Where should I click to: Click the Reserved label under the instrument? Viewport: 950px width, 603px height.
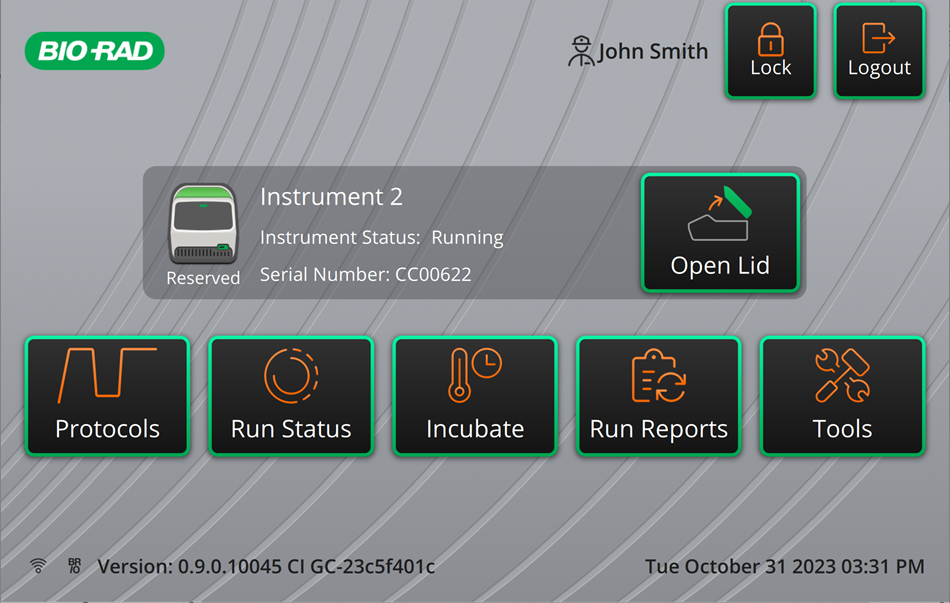(204, 278)
